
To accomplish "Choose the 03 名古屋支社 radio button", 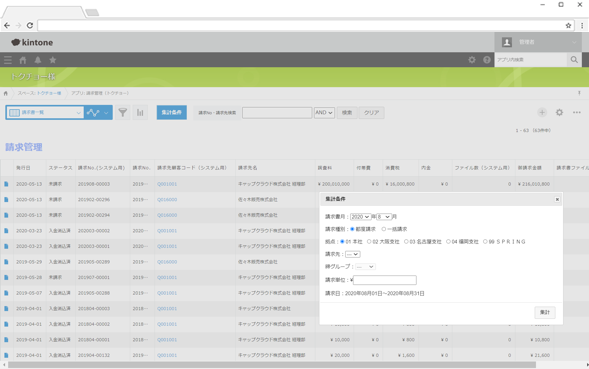I will (406, 242).
